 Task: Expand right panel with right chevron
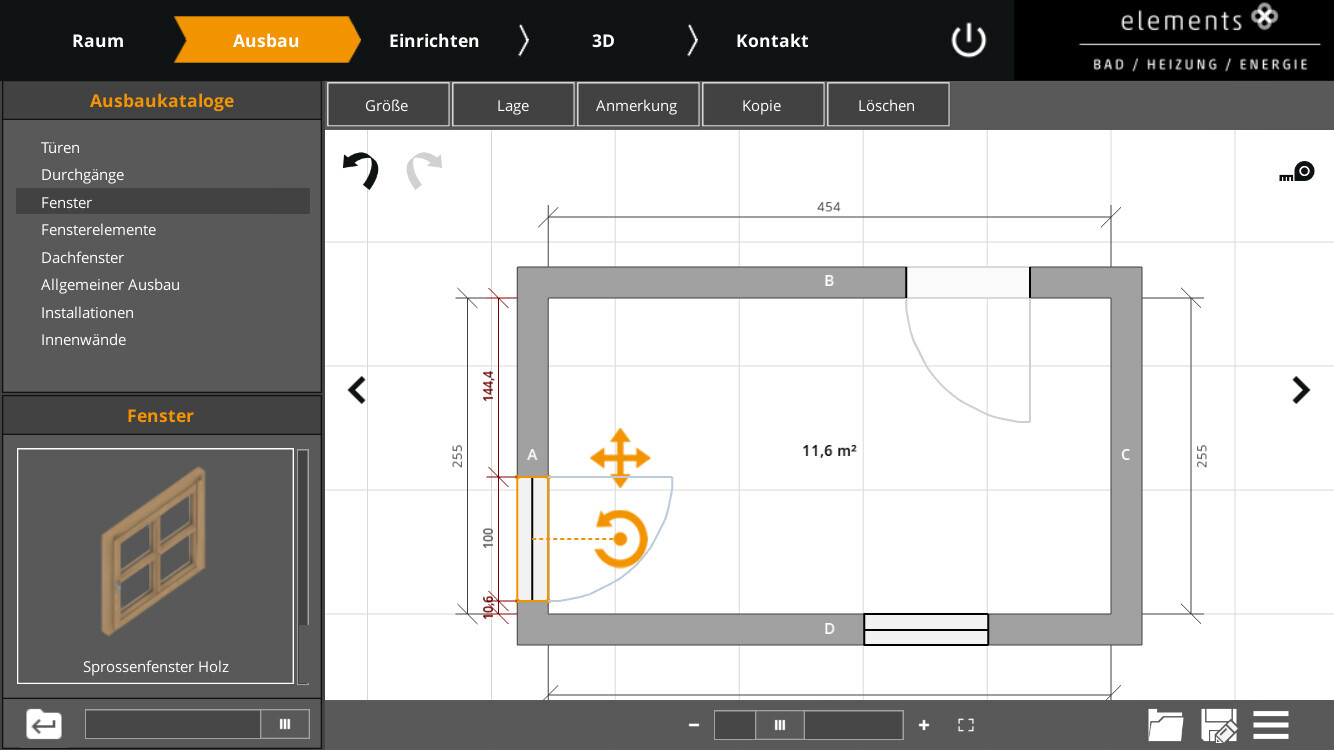[x=1300, y=389]
